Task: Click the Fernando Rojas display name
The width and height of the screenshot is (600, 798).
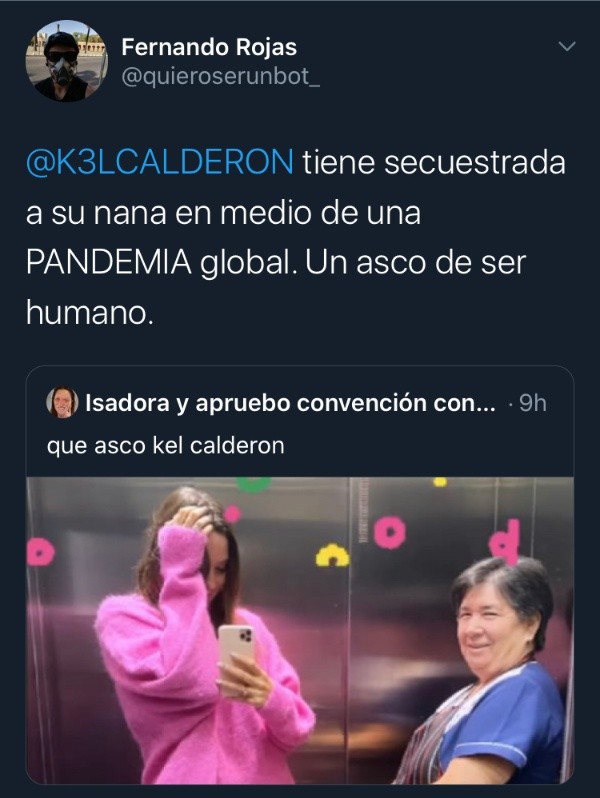Action: (x=209, y=47)
